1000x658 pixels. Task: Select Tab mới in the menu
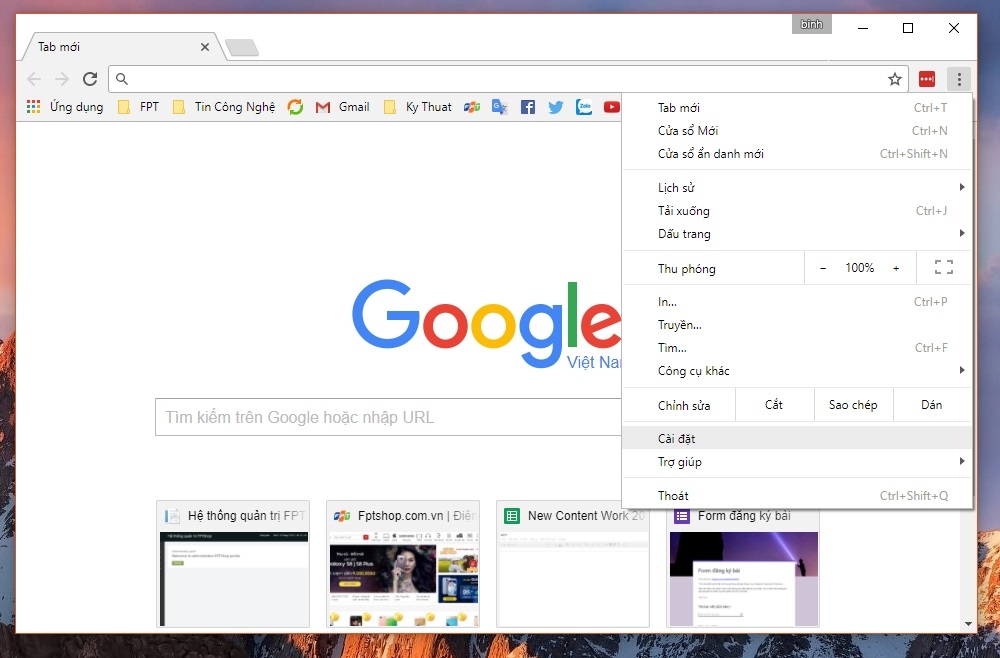797,107
